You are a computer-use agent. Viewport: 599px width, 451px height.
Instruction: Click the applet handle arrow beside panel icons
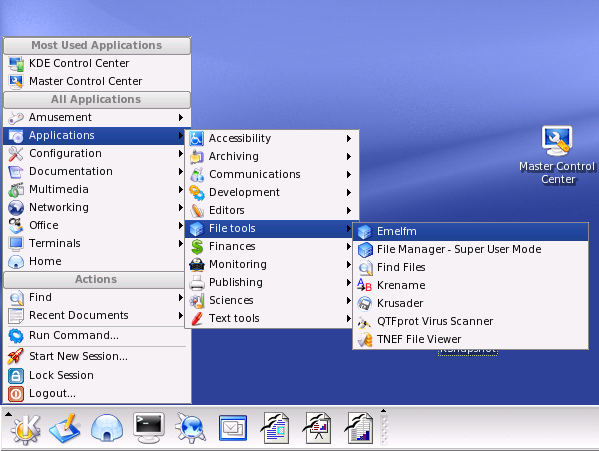tap(384, 411)
